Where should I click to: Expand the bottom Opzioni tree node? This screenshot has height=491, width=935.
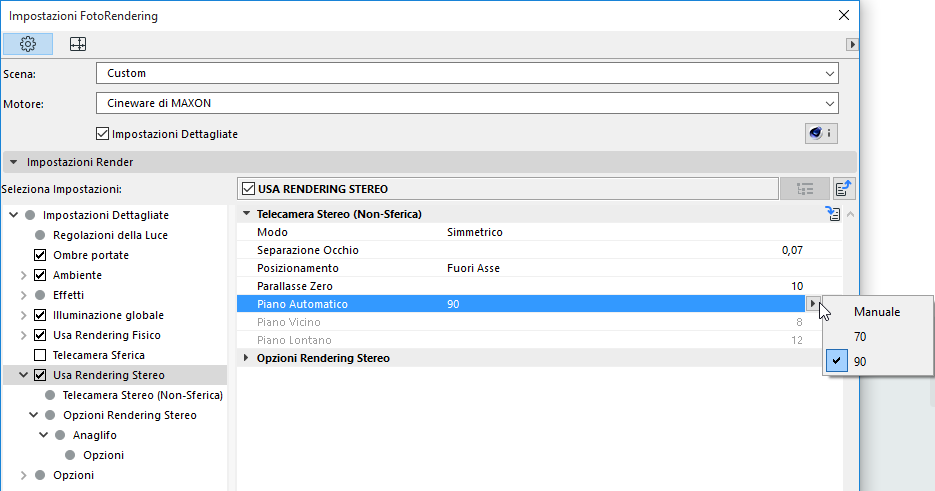[x=24, y=475]
